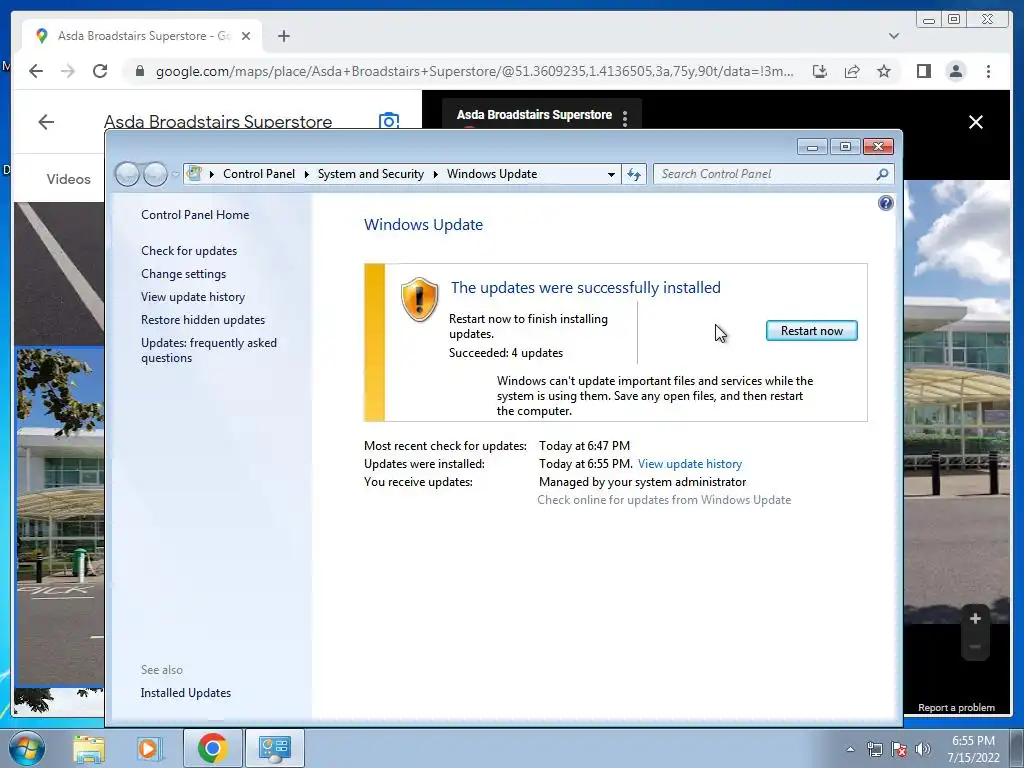Click Check online for updates from Windows Update
The width and height of the screenshot is (1024, 768).
664,500
